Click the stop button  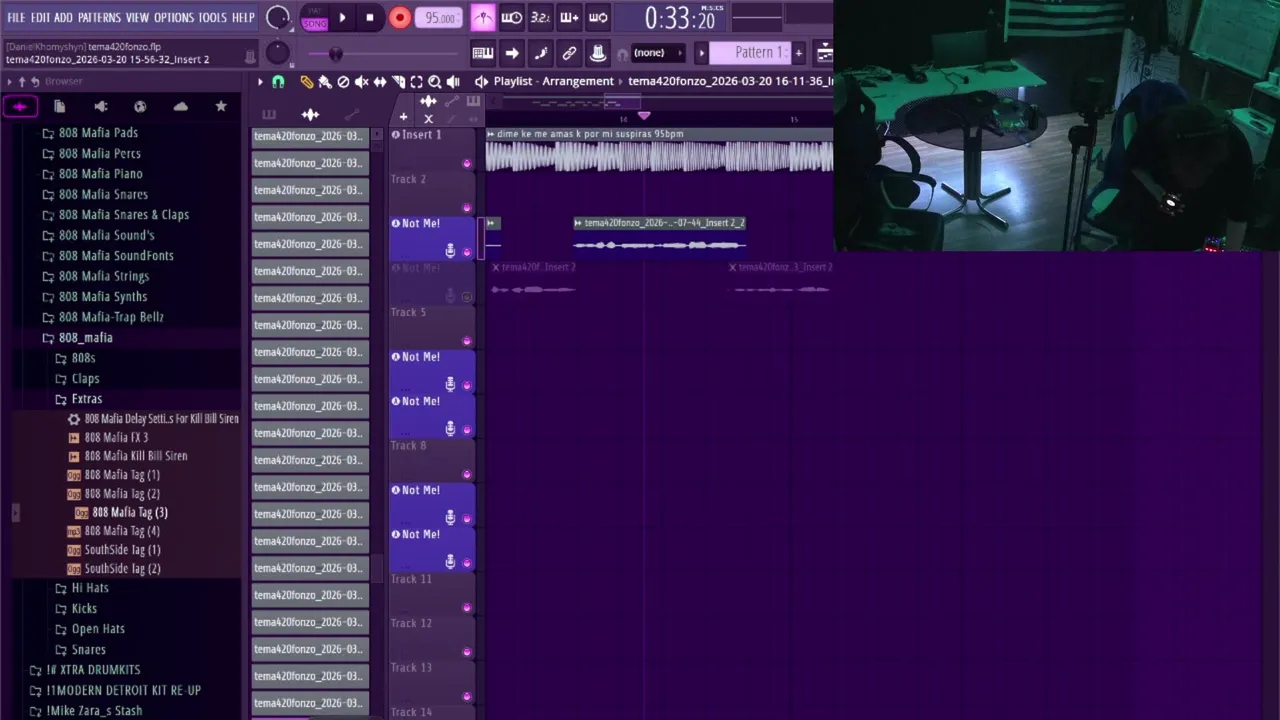[x=370, y=17]
